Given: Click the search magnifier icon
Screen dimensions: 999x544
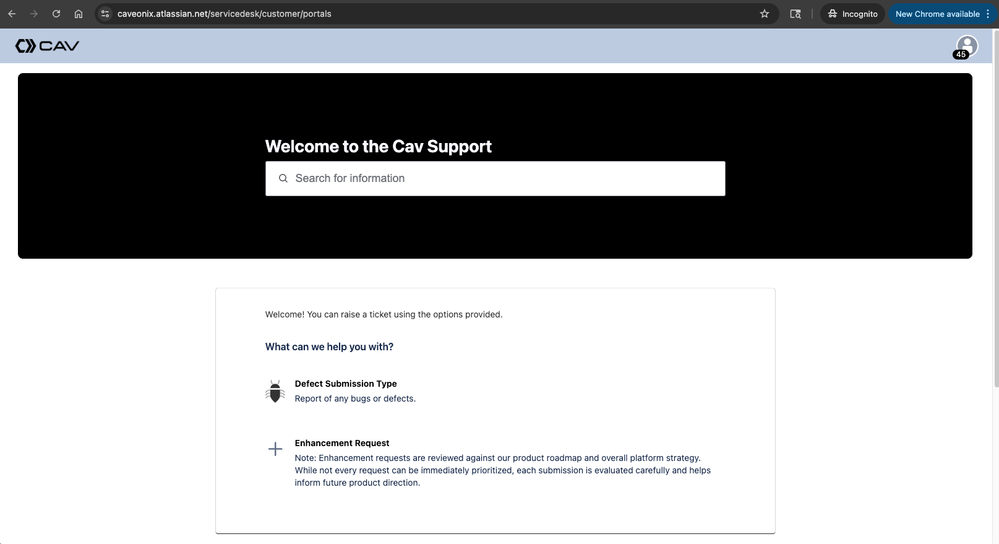Looking at the screenshot, I should pos(283,178).
